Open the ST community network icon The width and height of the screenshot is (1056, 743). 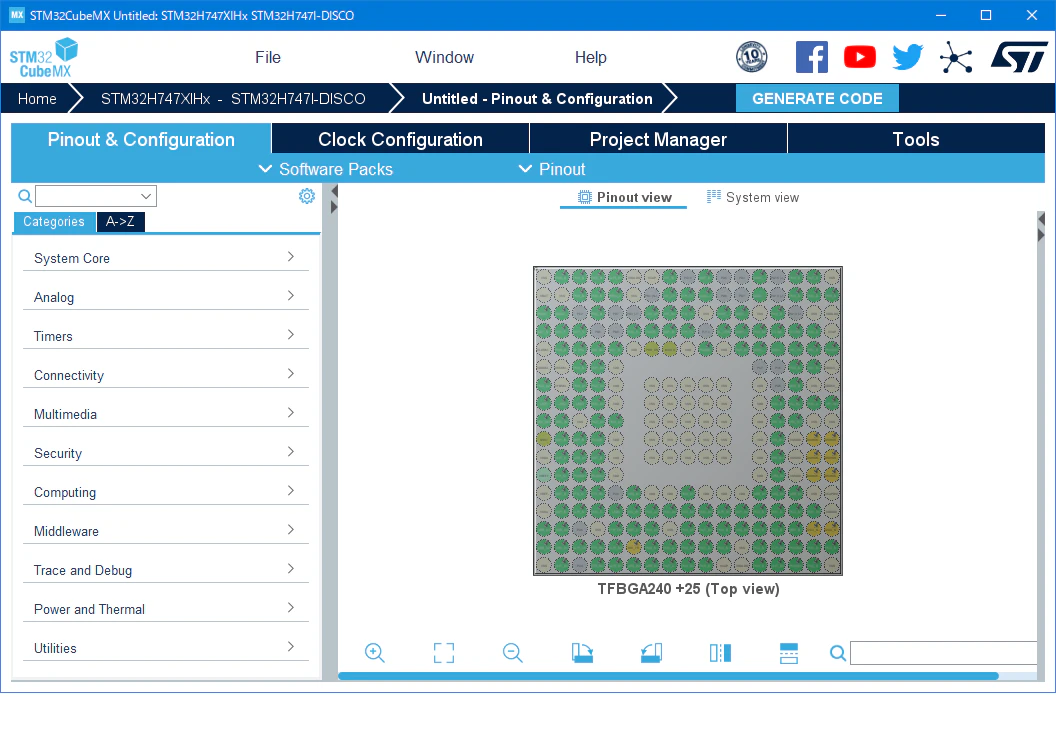956,57
